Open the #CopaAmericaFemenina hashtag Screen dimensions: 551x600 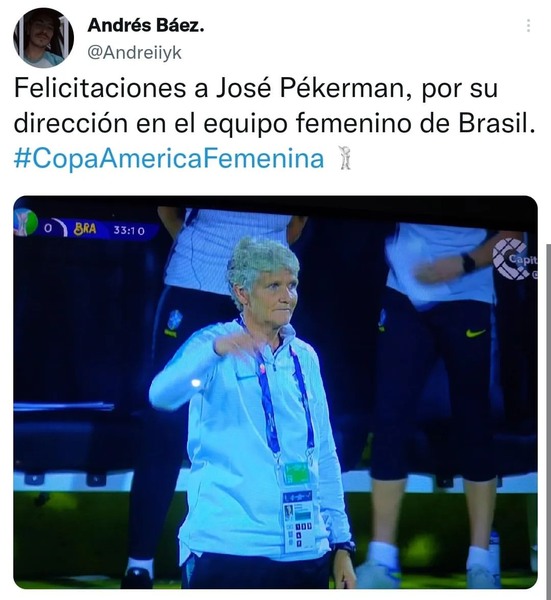pos(169,158)
